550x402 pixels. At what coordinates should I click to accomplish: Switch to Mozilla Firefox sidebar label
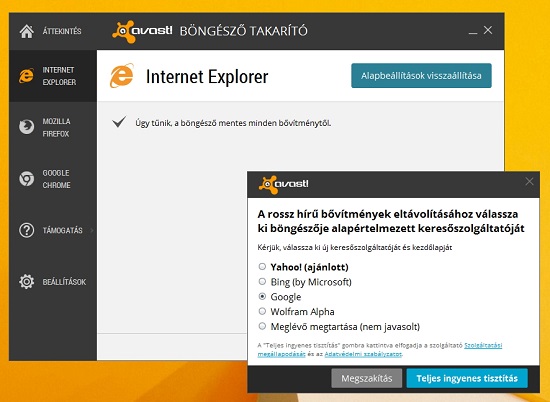click(x=56, y=127)
